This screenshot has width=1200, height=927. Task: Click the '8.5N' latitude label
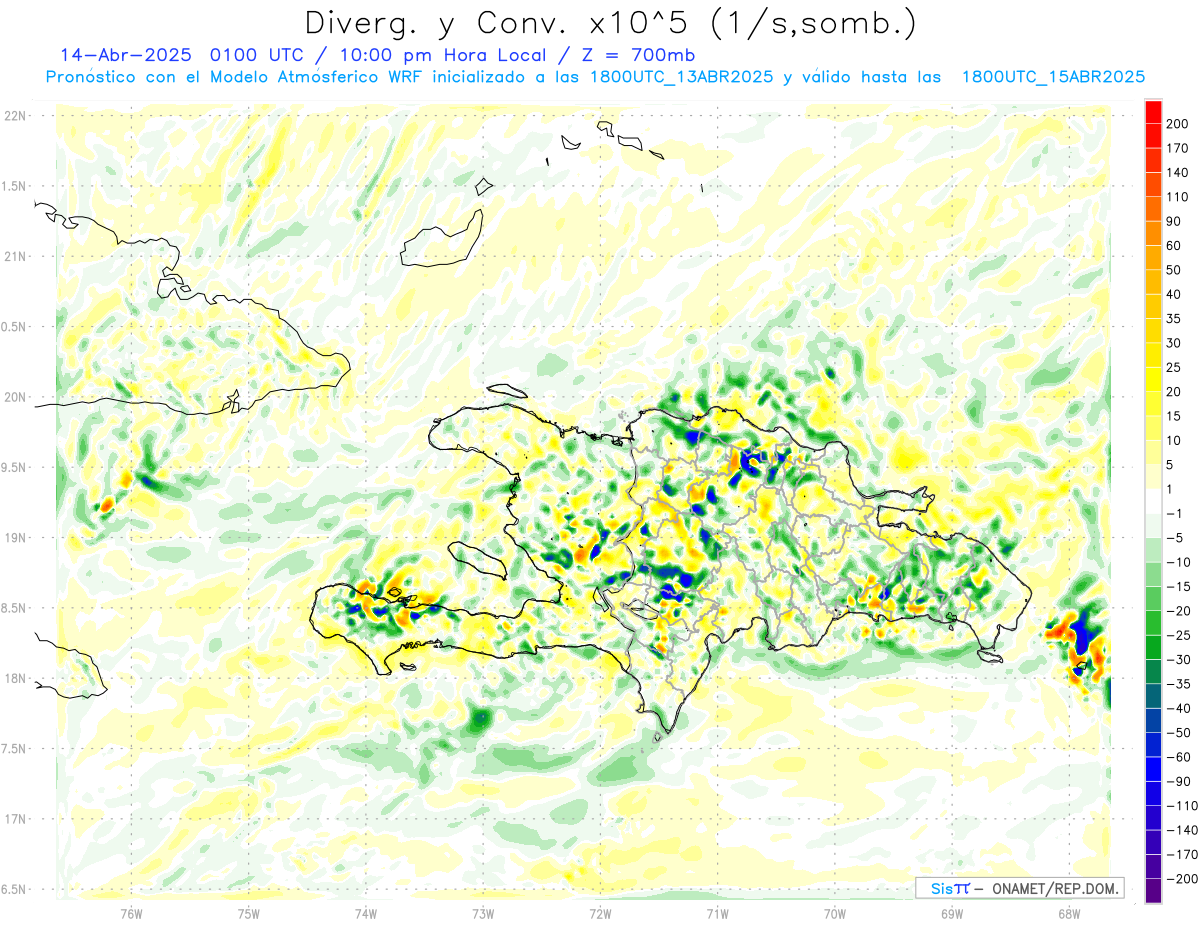[x=14, y=608]
